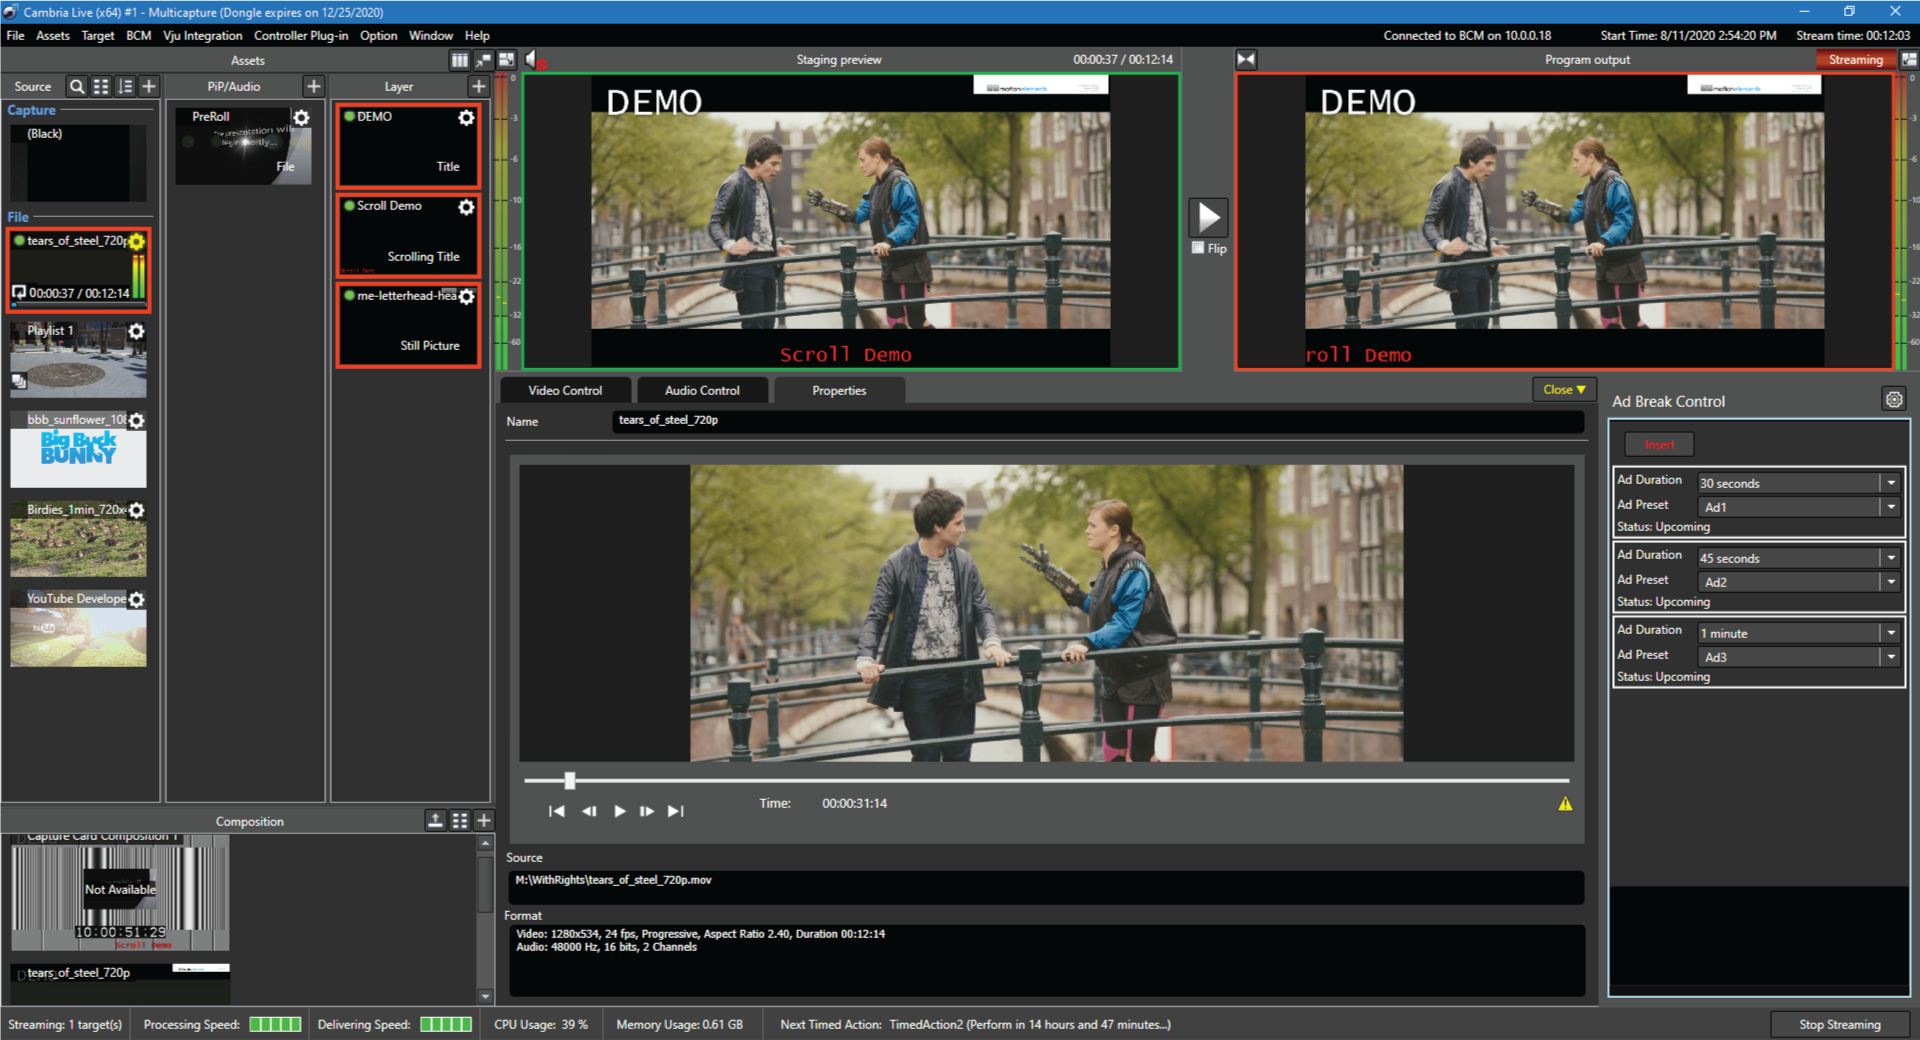1920x1040 pixels.
Task: Toggle the DEMO layer green active indicator
Action: pos(350,117)
